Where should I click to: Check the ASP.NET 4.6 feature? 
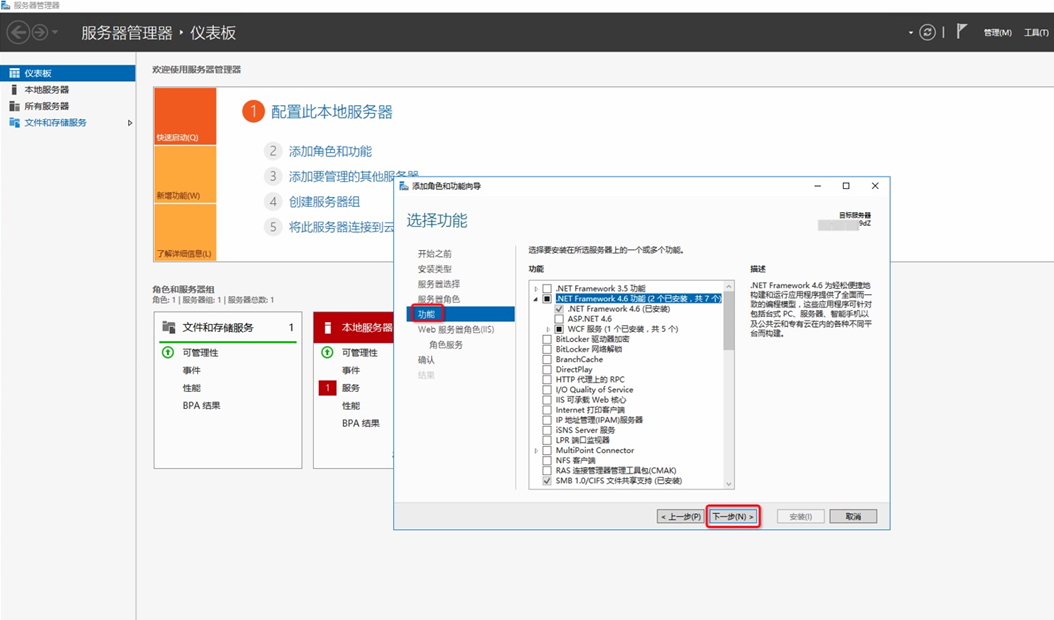(x=559, y=319)
